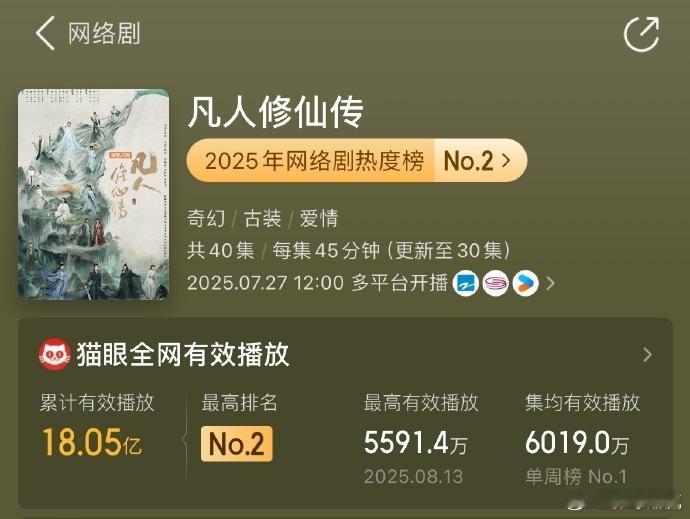Tap the 猫眼全网有效播放 heading

coord(183,354)
